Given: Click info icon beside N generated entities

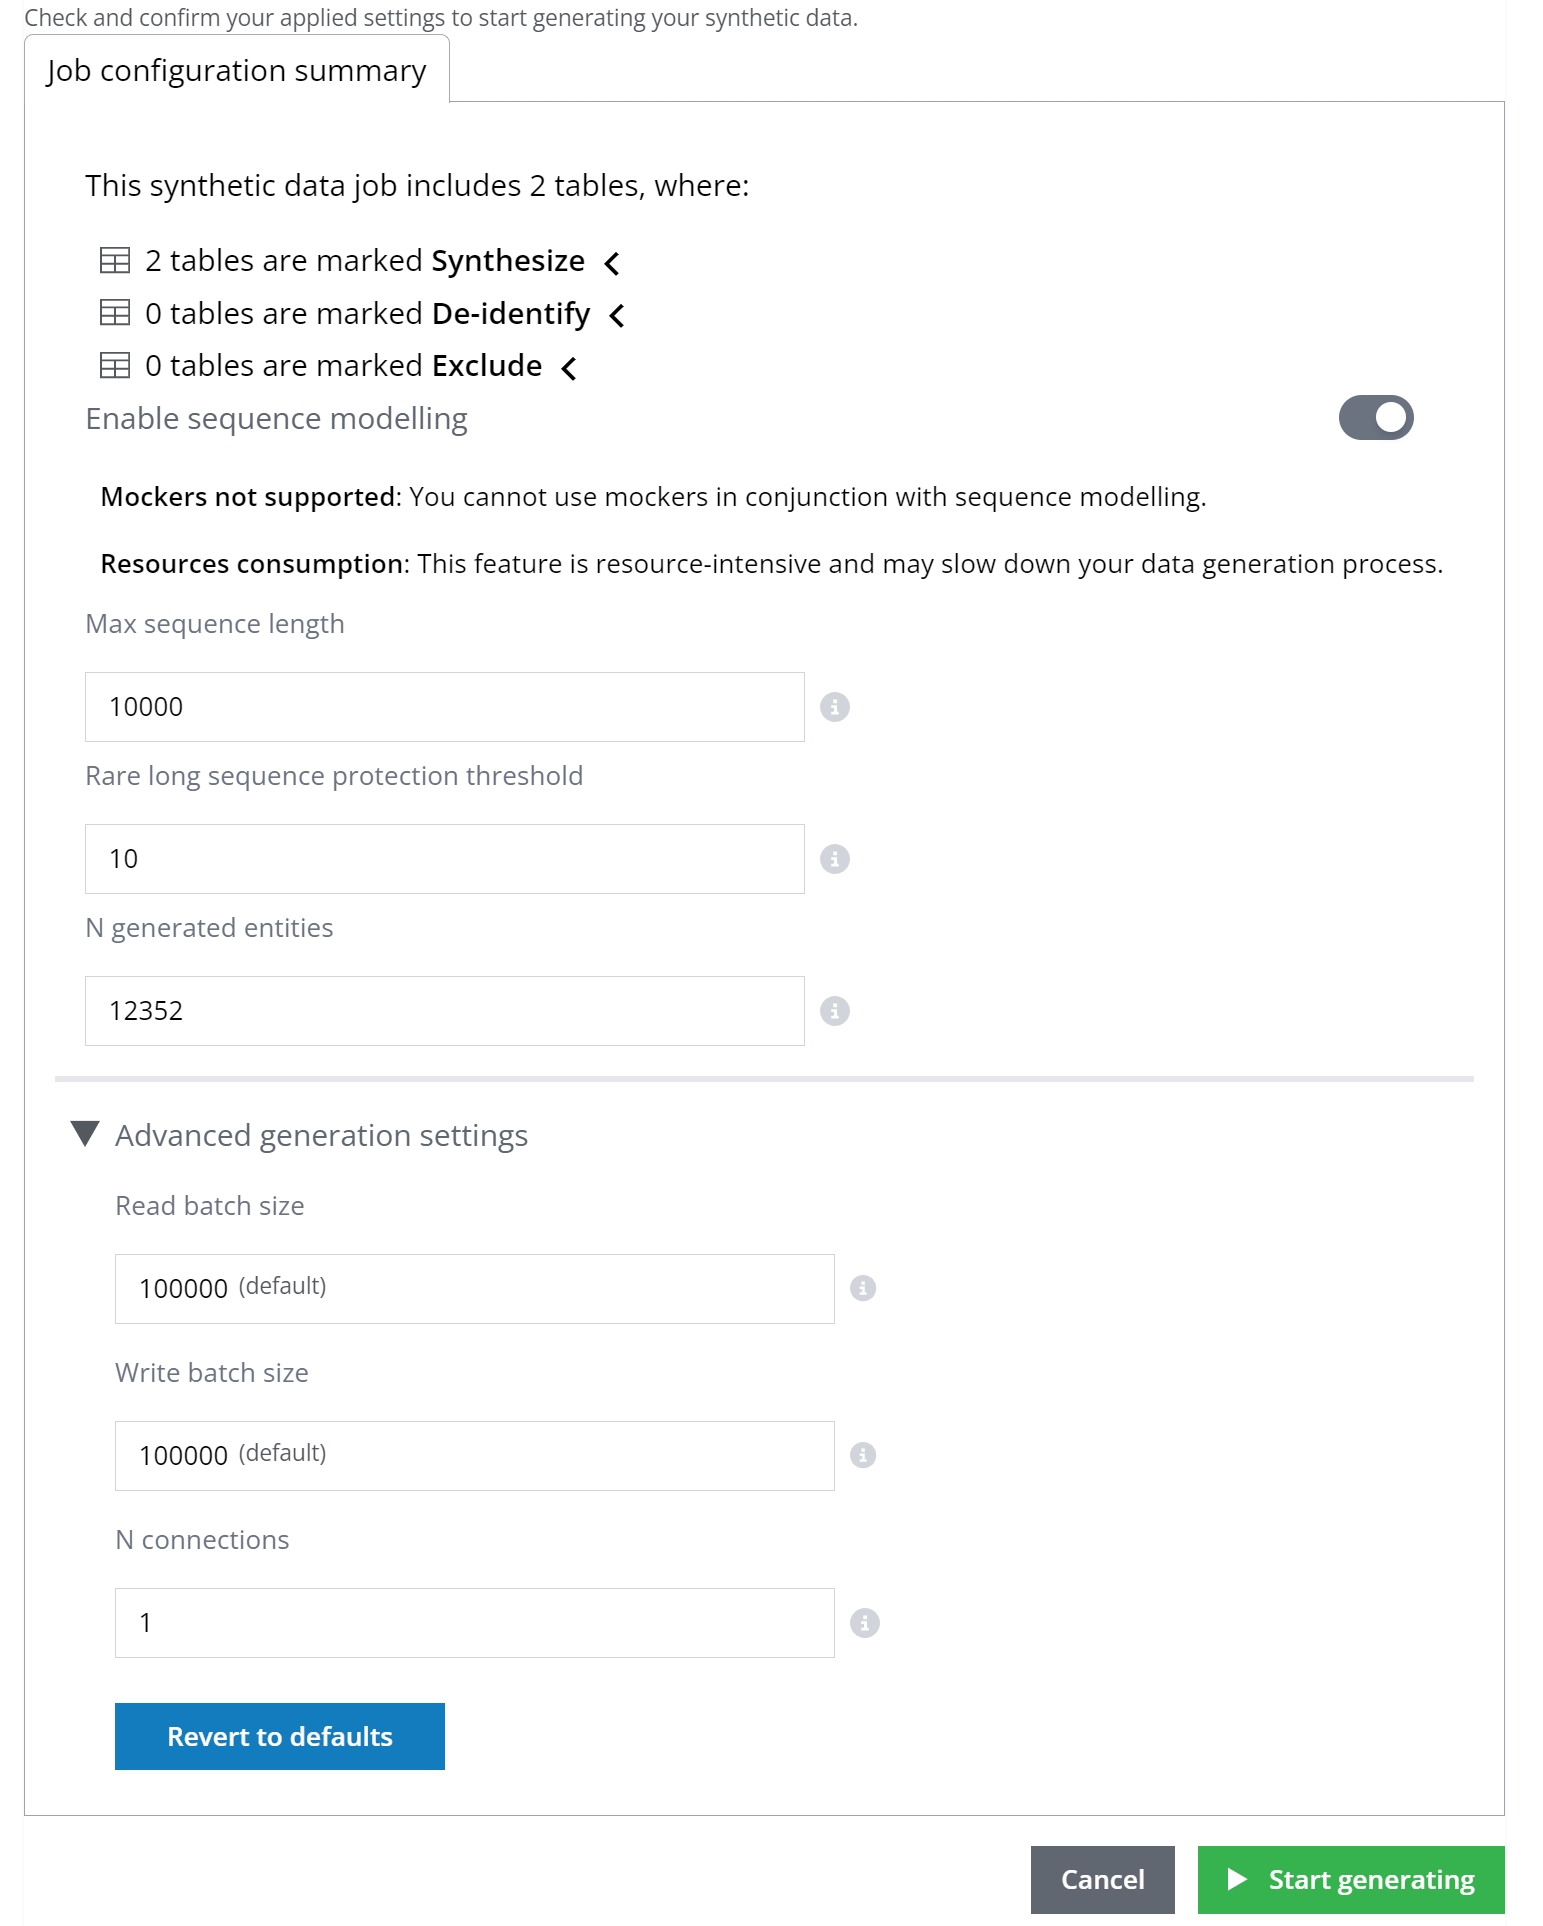Looking at the screenshot, I should pyautogui.click(x=834, y=1011).
